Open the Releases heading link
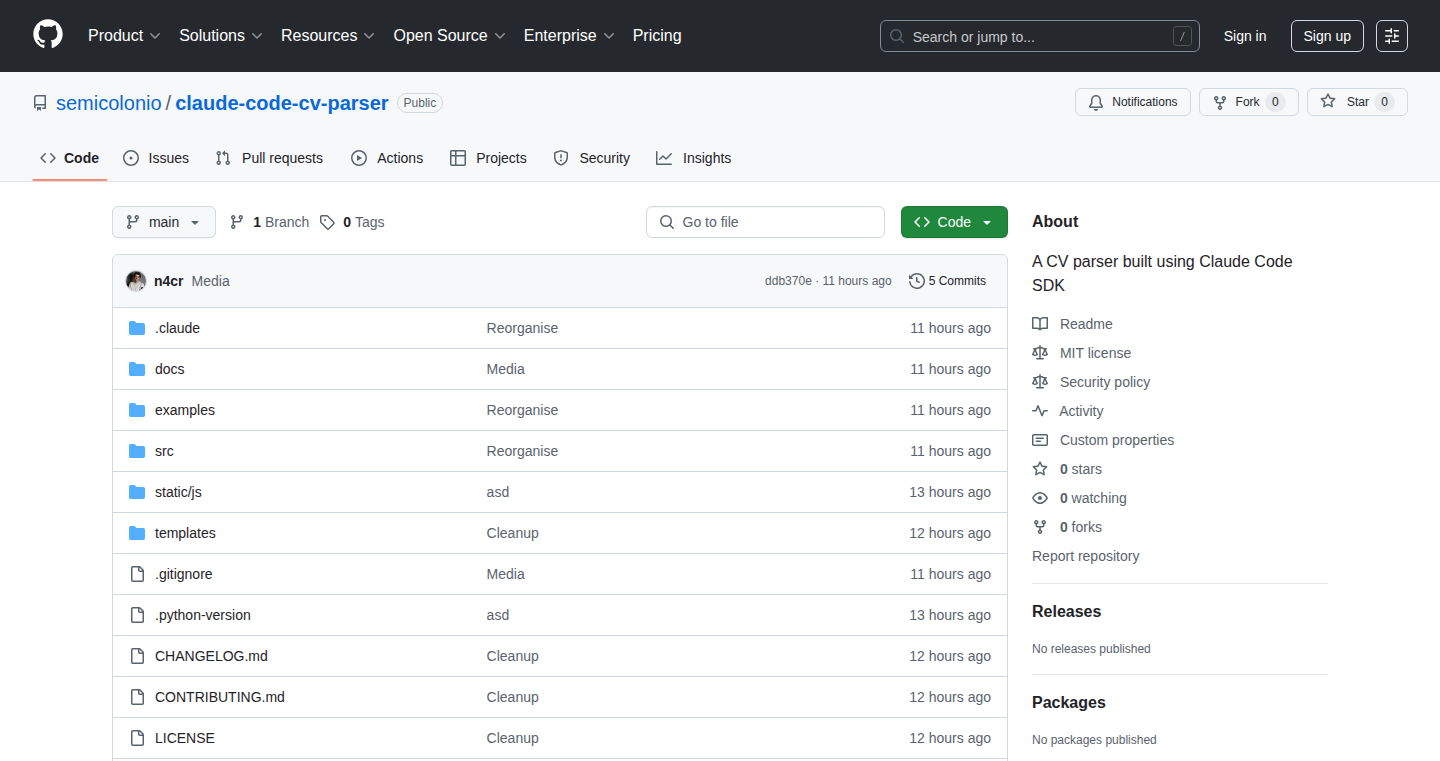This screenshot has width=1440, height=761. click(x=1066, y=611)
